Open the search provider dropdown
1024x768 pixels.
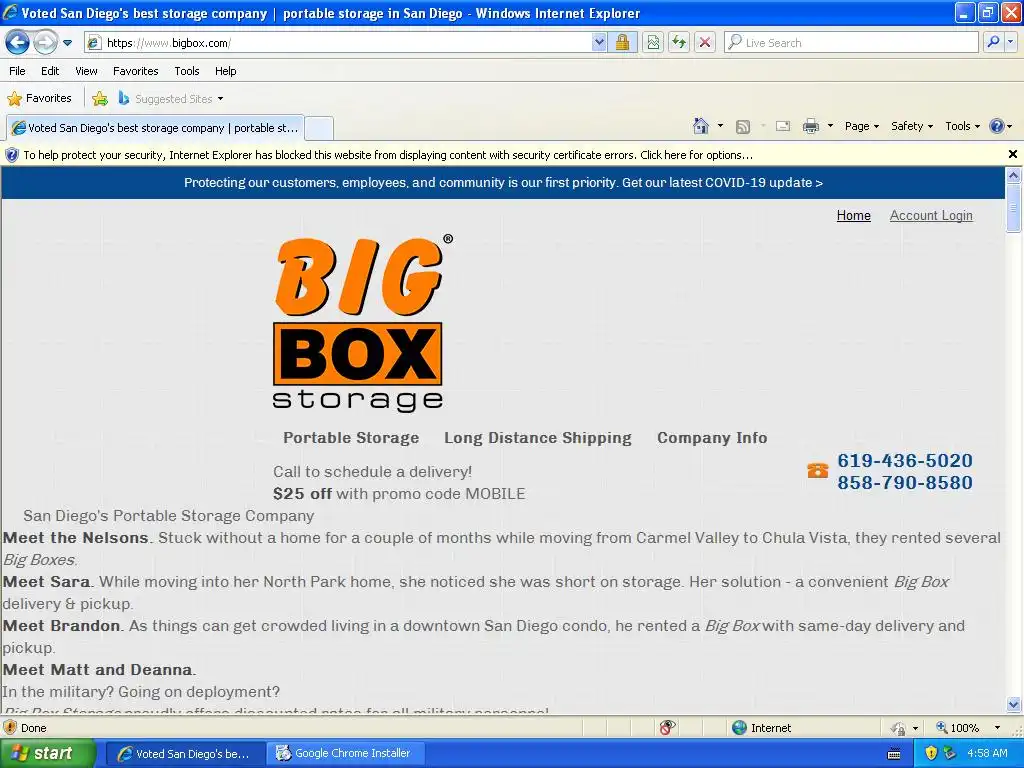pyautogui.click(x=1011, y=42)
